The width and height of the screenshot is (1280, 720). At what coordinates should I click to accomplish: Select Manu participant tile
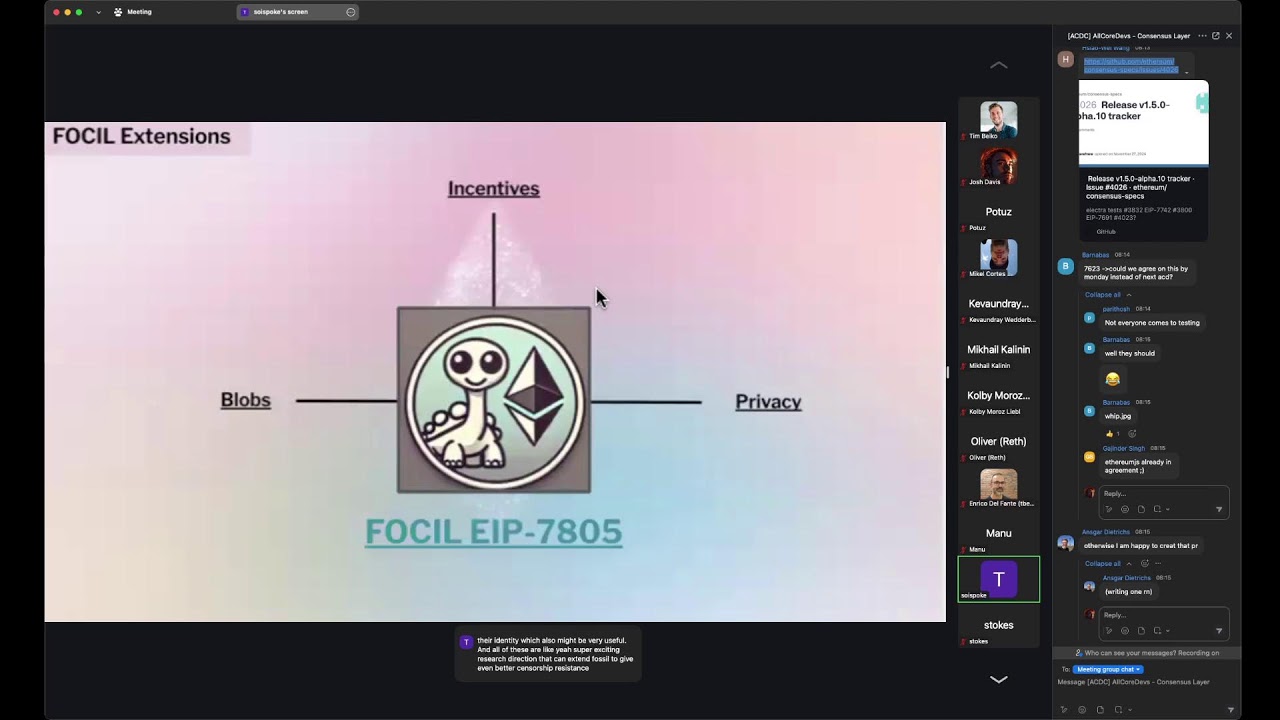click(998, 534)
